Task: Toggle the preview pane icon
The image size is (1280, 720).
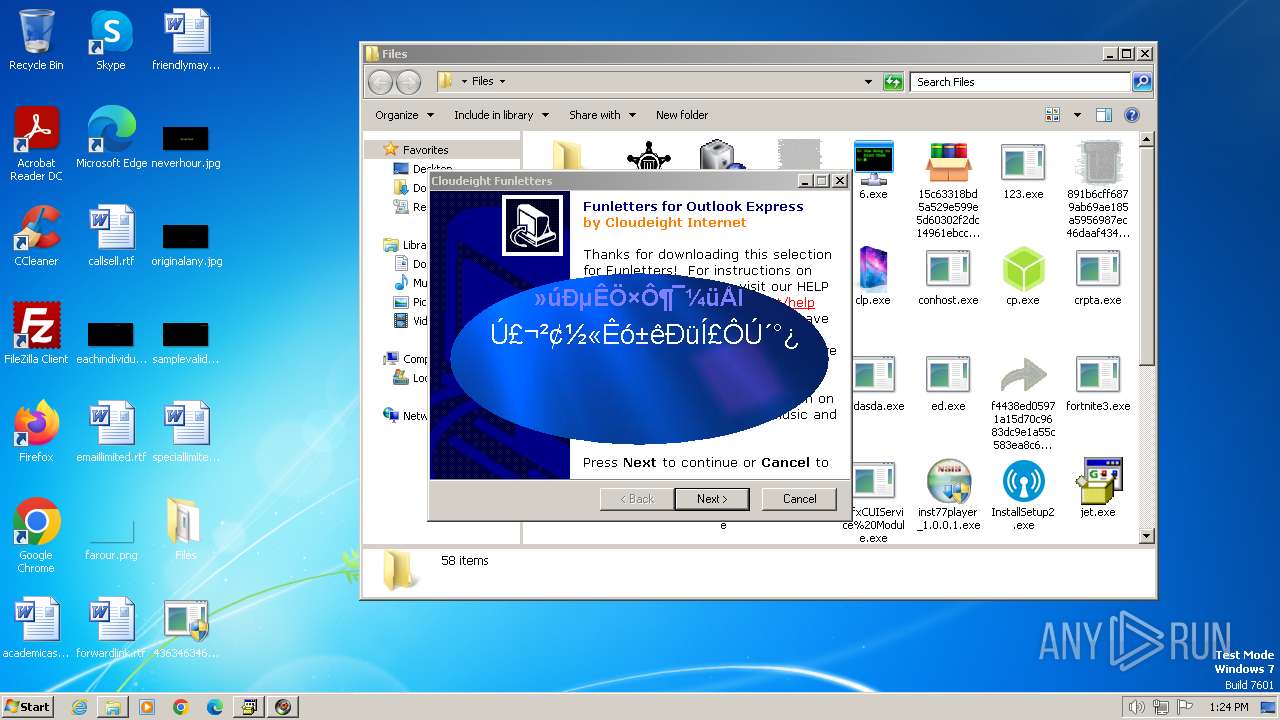Action: (x=1104, y=115)
